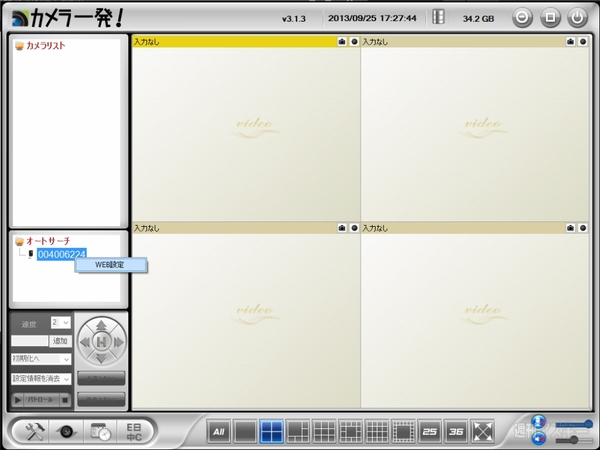
Task: Click the オートサーチ folder node
Action: click(x=48, y=241)
